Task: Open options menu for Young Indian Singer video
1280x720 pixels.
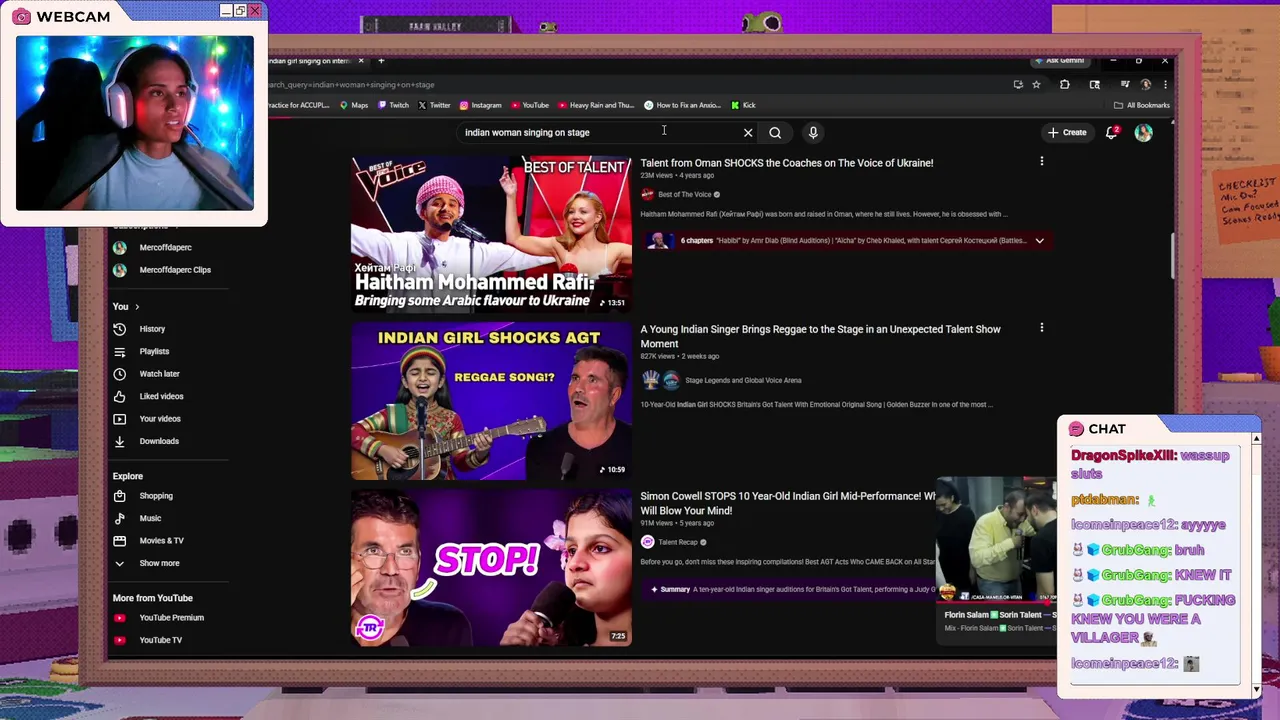Action: (1041, 327)
